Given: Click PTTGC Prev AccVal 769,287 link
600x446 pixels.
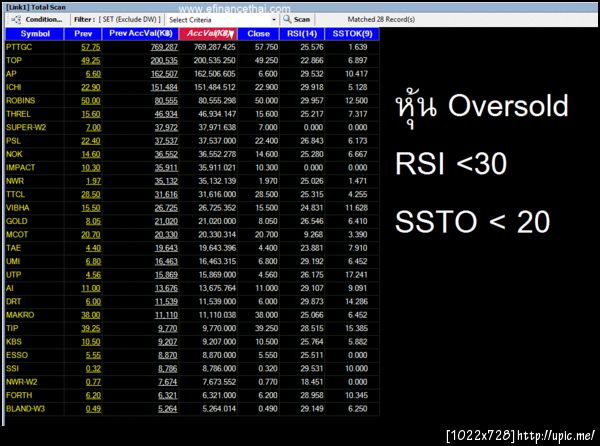Looking at the screenshot, I should pyautogui.click(x=164, y=47).
